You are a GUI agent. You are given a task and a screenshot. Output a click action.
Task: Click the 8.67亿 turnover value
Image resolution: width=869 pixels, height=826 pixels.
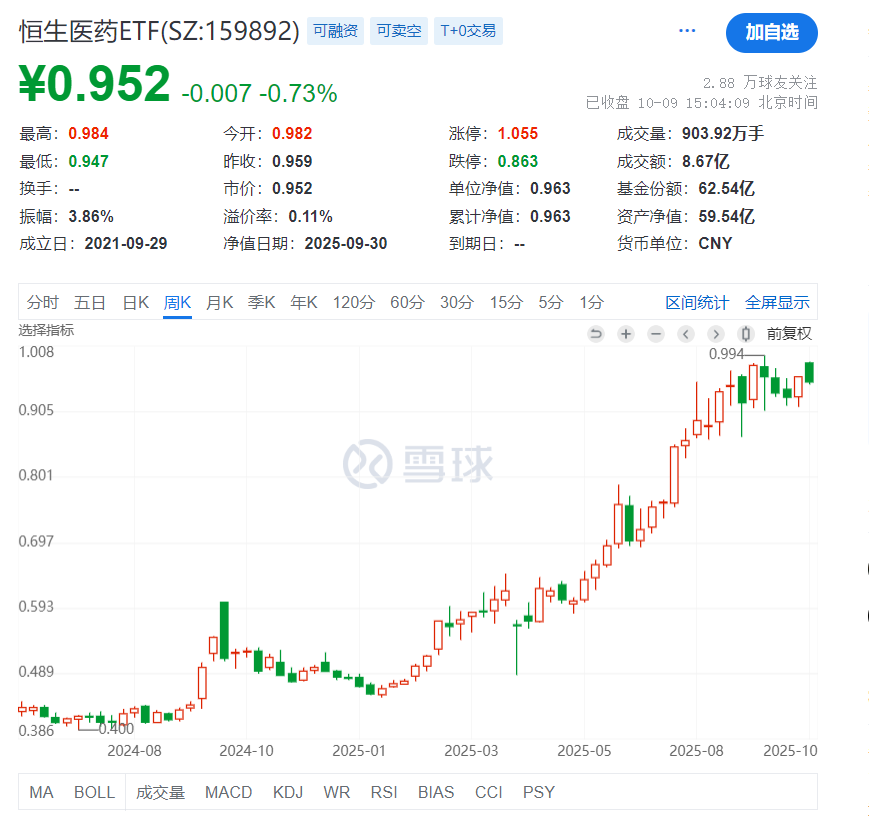coord(706,161)
